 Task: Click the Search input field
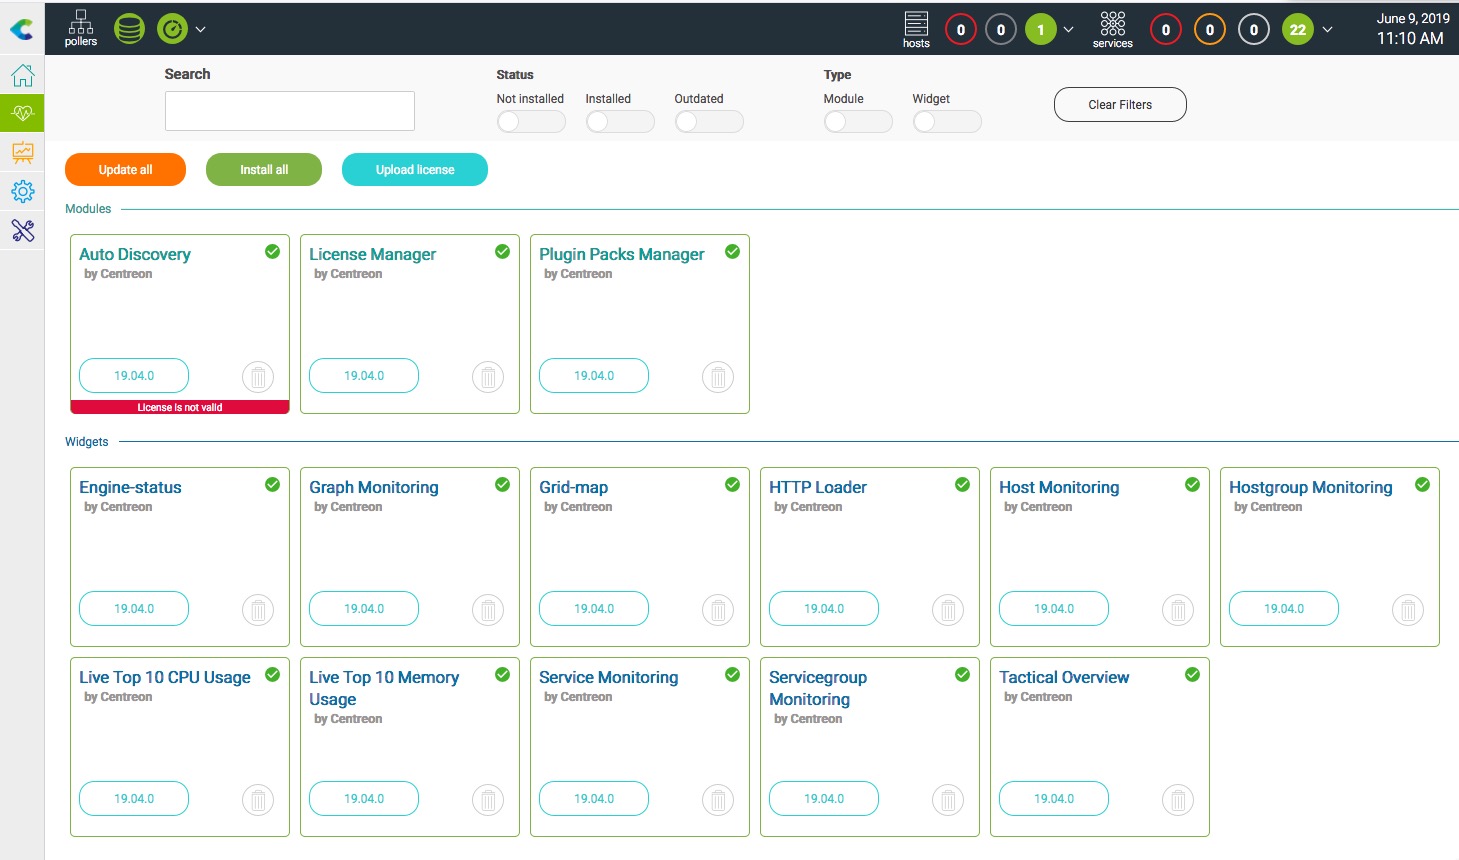pos(290,111)
